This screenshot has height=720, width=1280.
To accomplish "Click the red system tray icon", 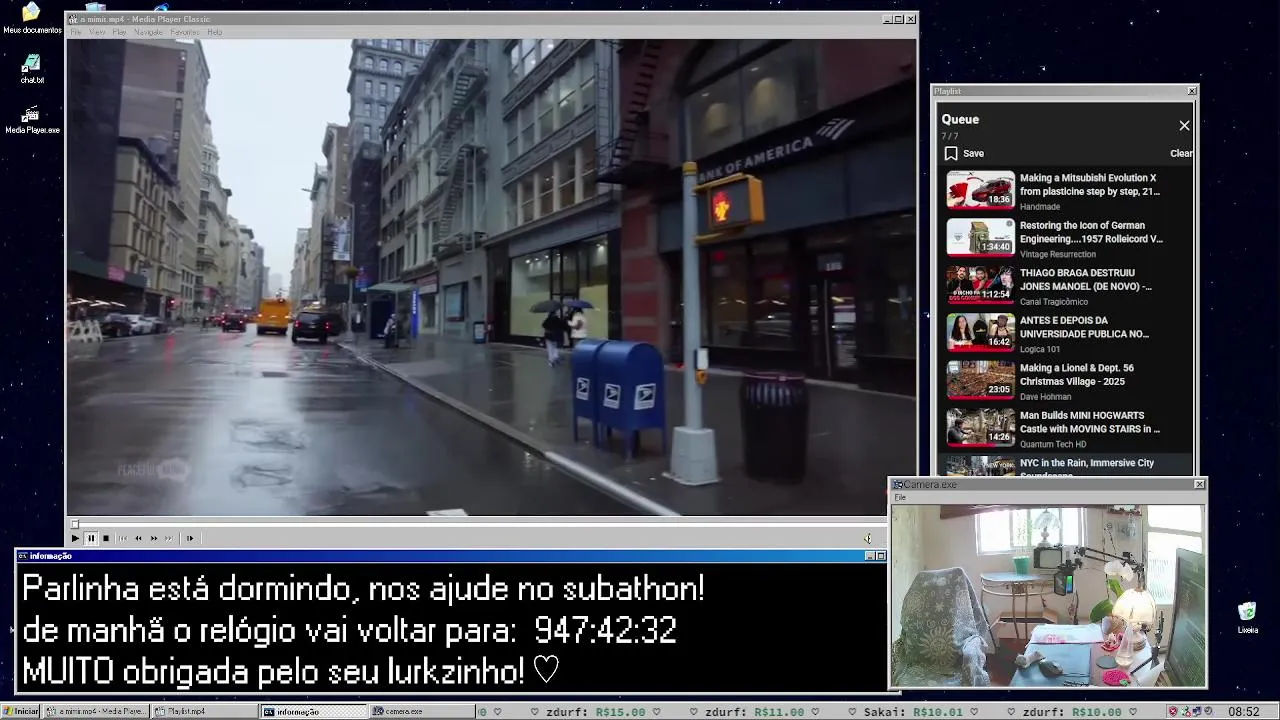I will (1173, 711).
